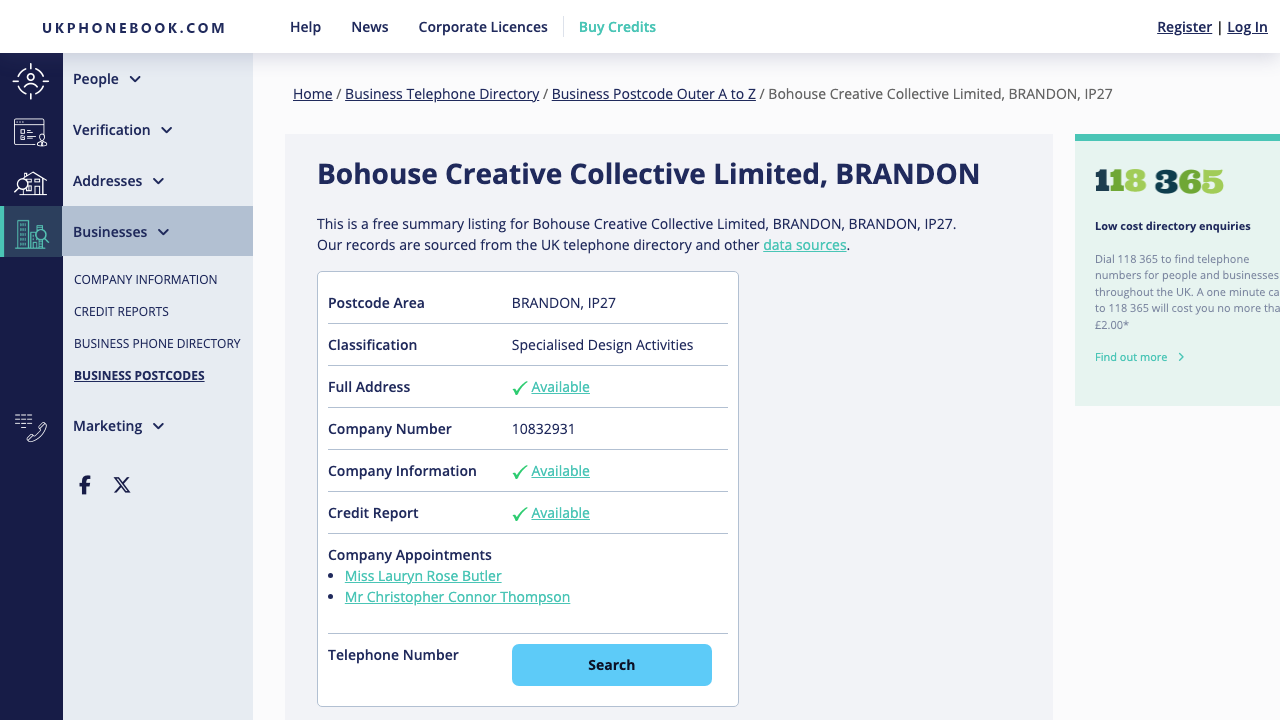Image resolution: width=1280 pixels, height=720 pixels.
Task: Click the Marketing telephone icon in sidebar
Action: point(31,426)
